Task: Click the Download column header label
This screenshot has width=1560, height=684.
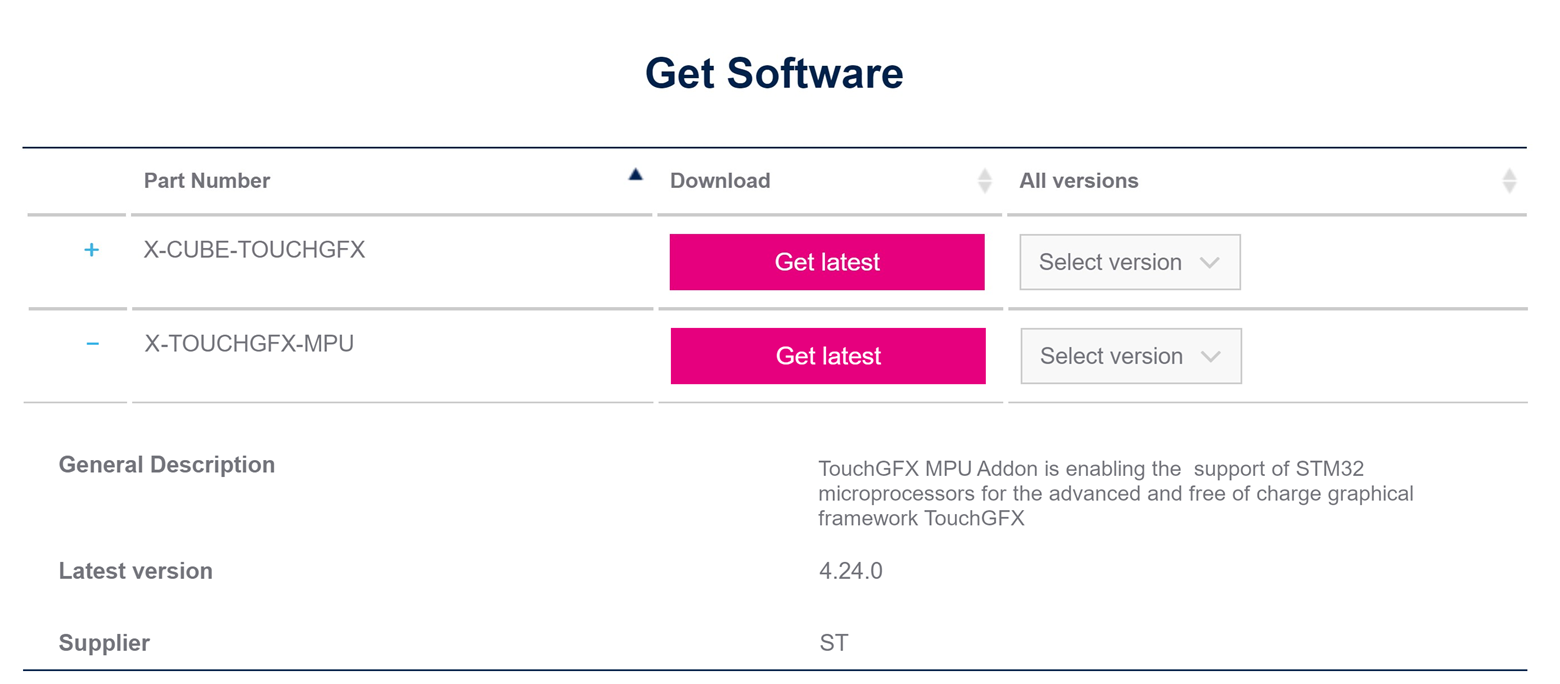Action: [x=720, y=181]
